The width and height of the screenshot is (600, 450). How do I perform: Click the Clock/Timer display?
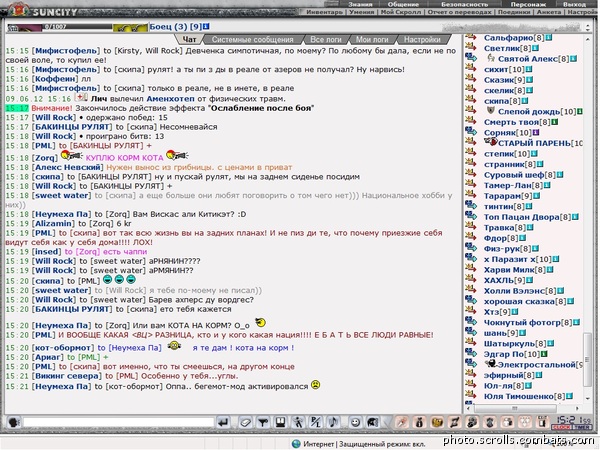(x=572, y=422)
